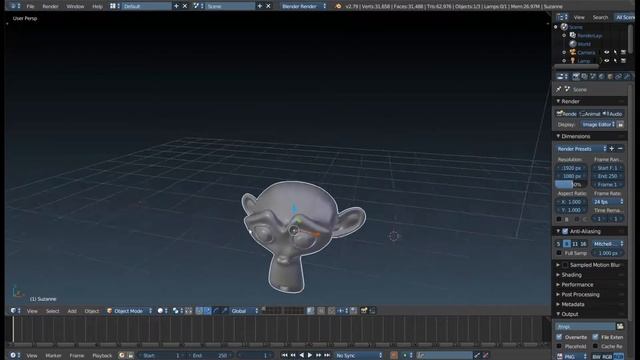640x360 pixels.
Task: Toggle Camera renderability icon in outliner
Action: 623,52
